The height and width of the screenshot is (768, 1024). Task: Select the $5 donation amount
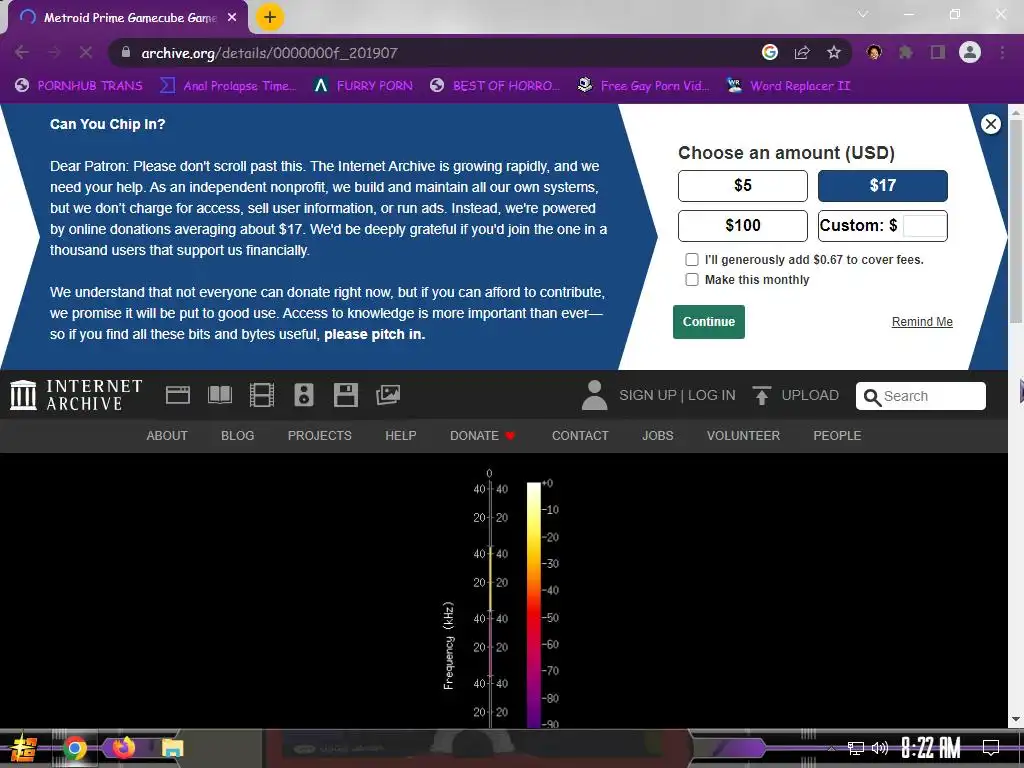pyautogui.click(x=743, y=185)
